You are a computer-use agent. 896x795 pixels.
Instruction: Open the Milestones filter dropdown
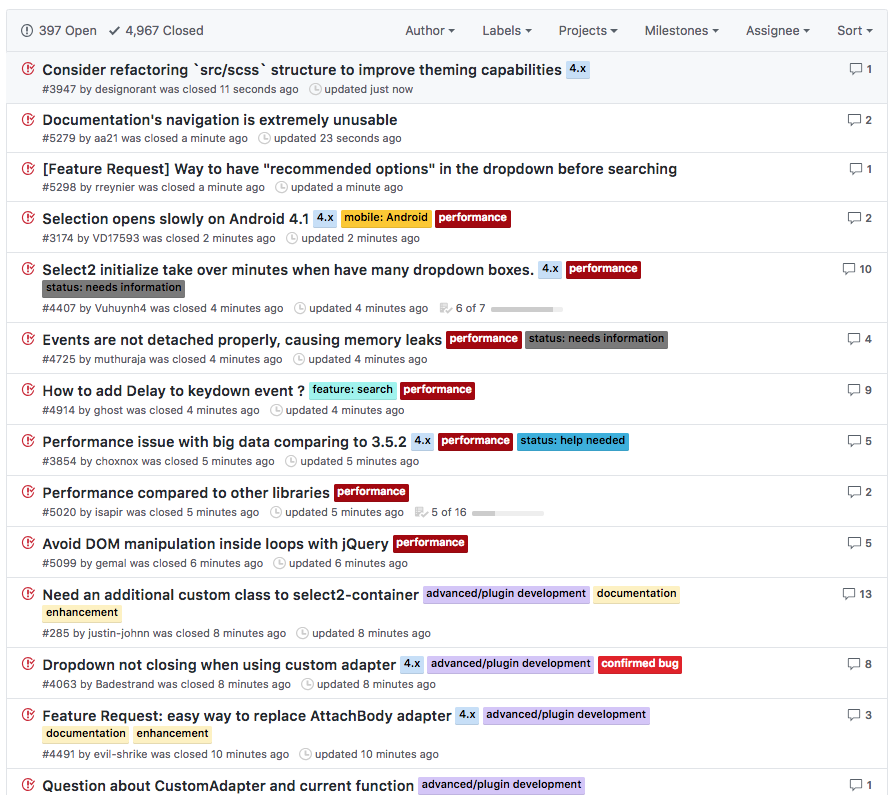[681, 30]
